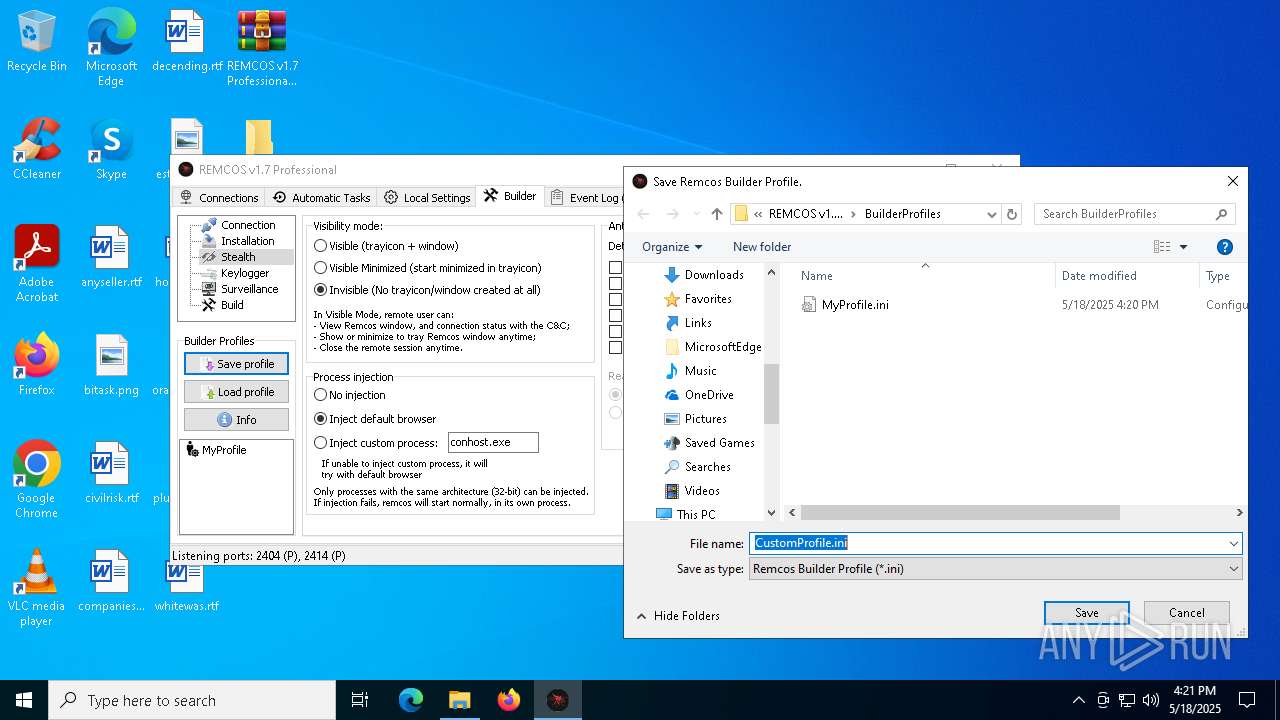This screenshot has height=720, width=1280.
Task: Select Keylogger in the builder tree
Action: (x=245, y=273)
